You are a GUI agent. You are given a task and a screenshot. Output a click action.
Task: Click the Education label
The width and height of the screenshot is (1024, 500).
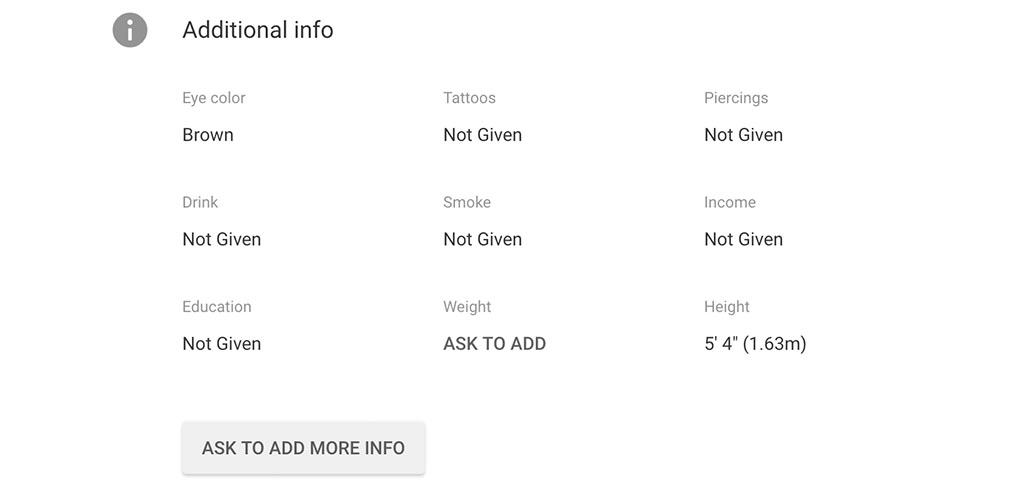point(217,307)
